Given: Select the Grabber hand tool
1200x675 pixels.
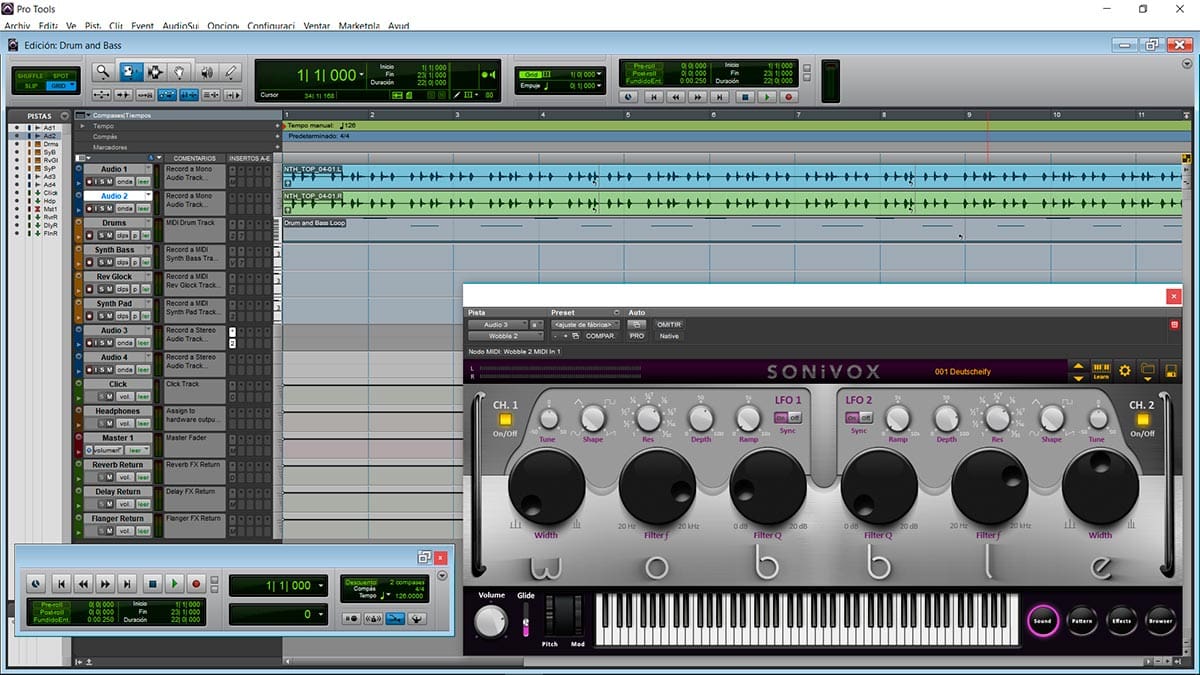Looking at the screenshot, I should [180, 72].
